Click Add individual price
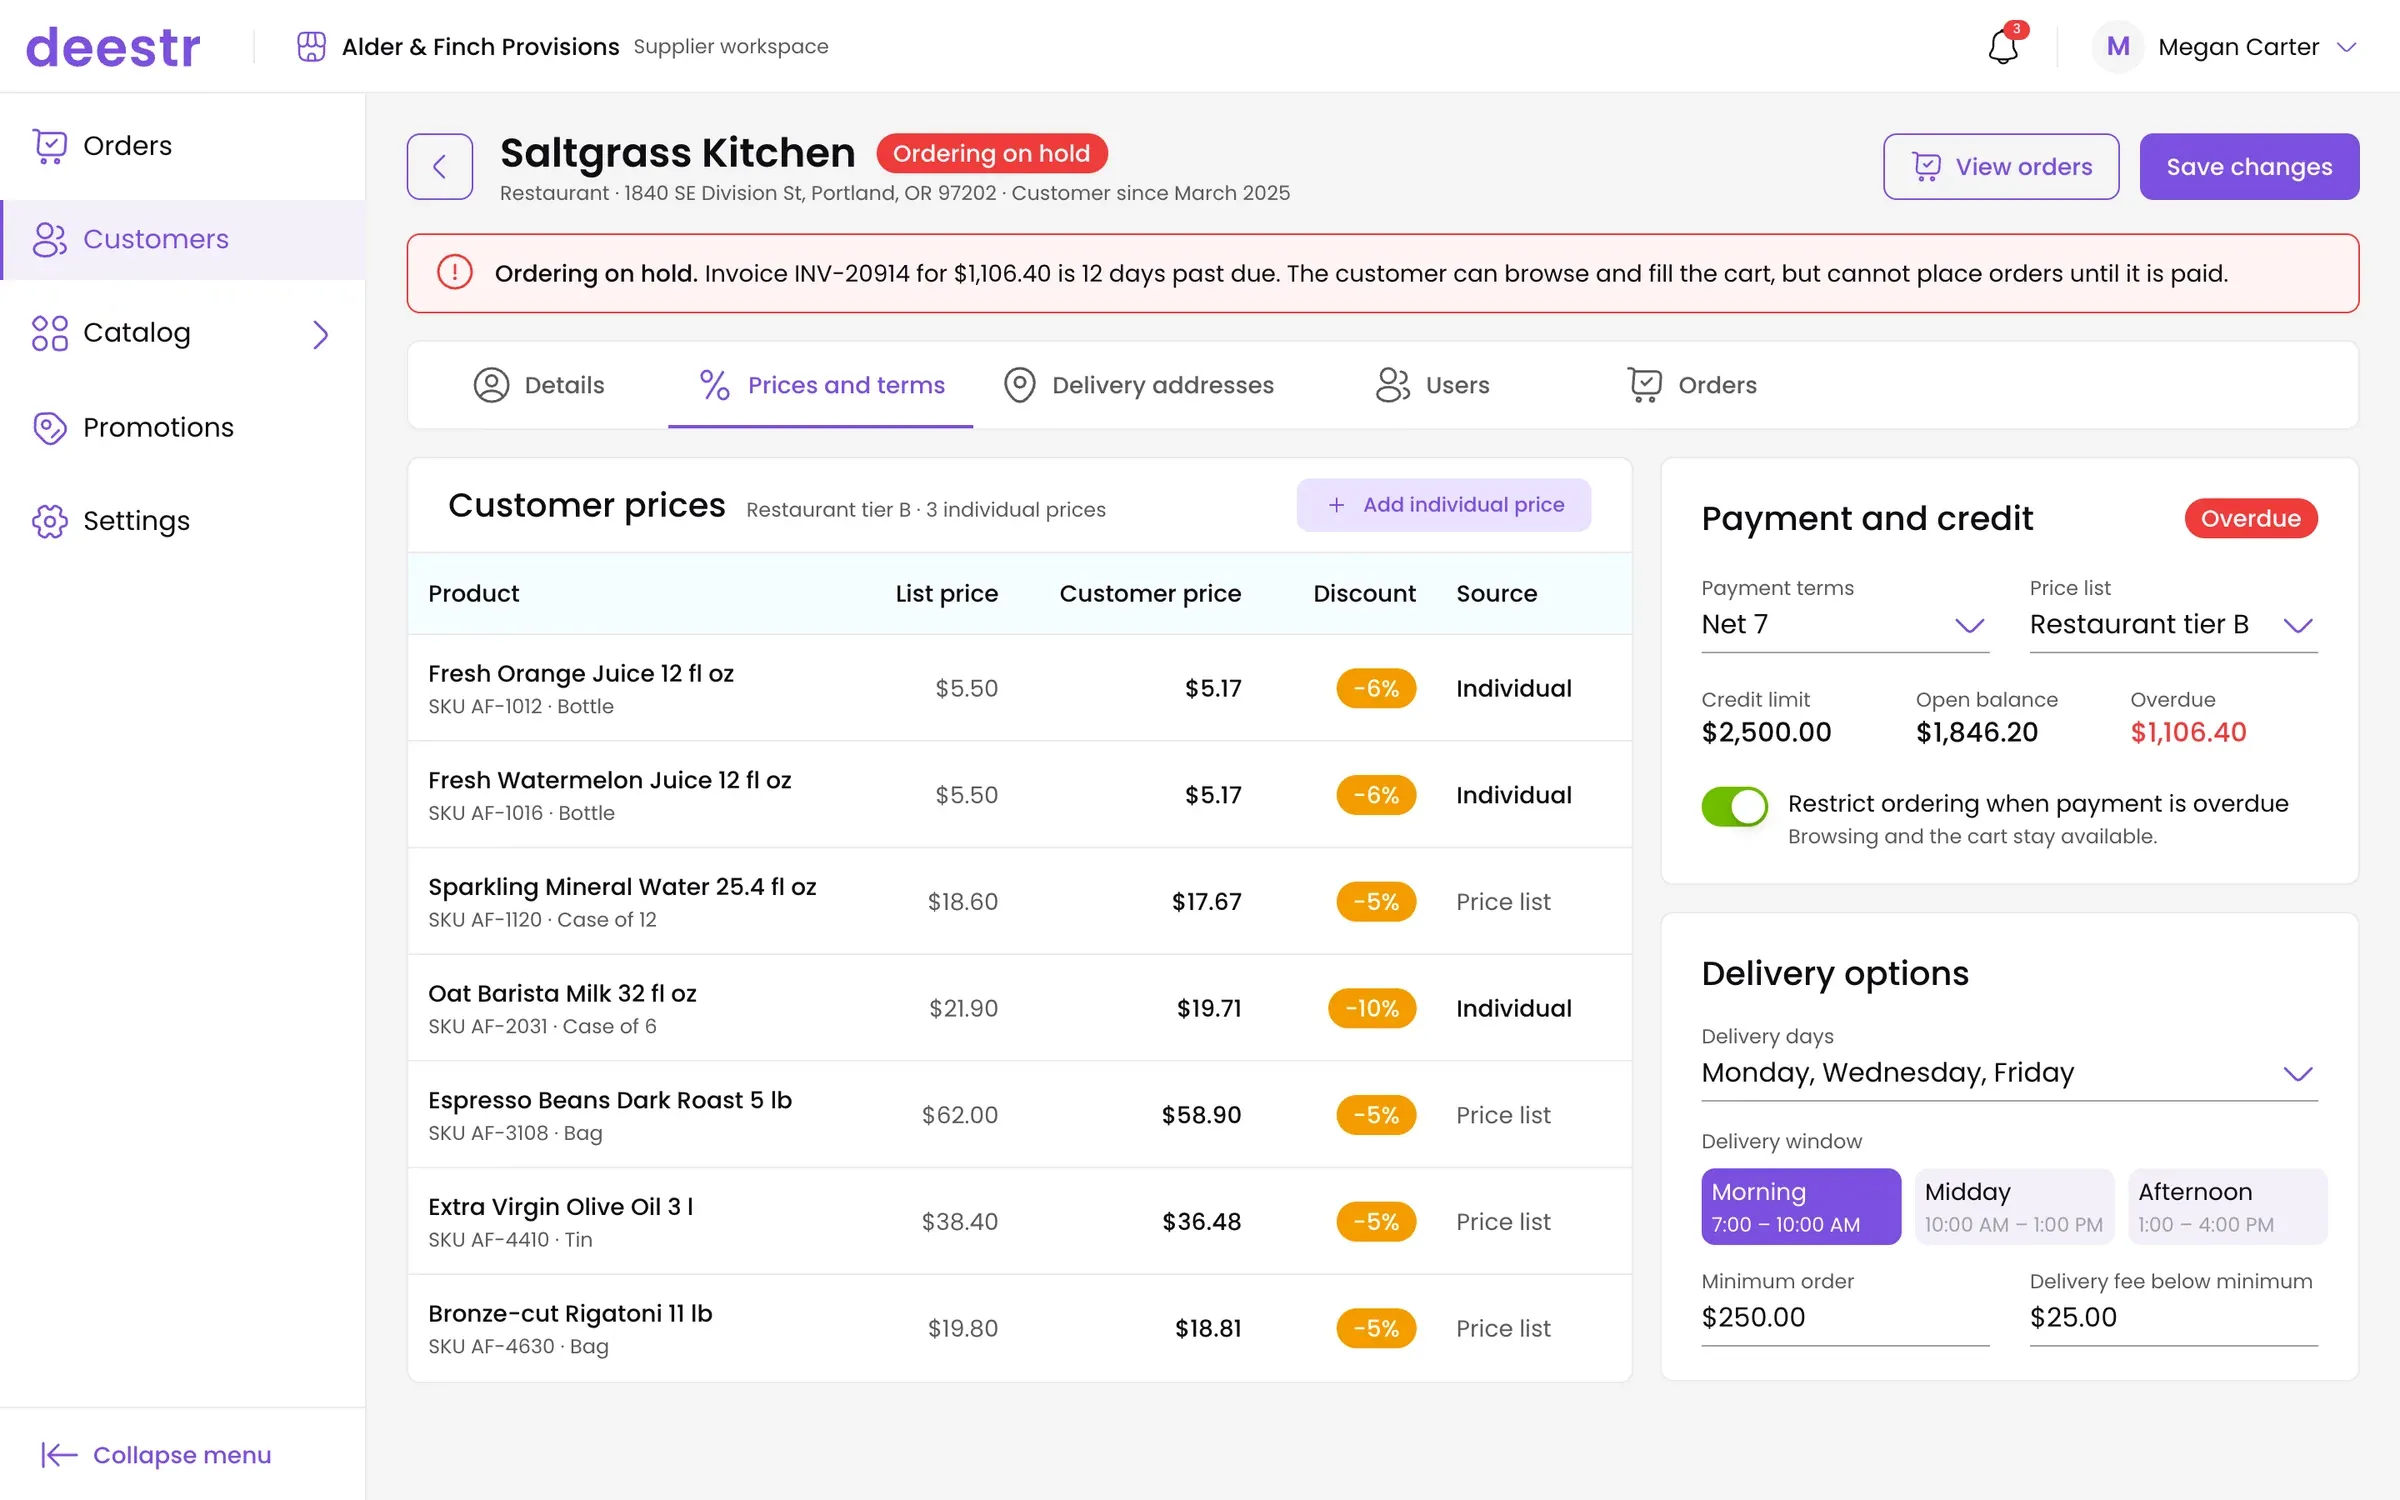The image size is (2400, 1500). 1444,505
